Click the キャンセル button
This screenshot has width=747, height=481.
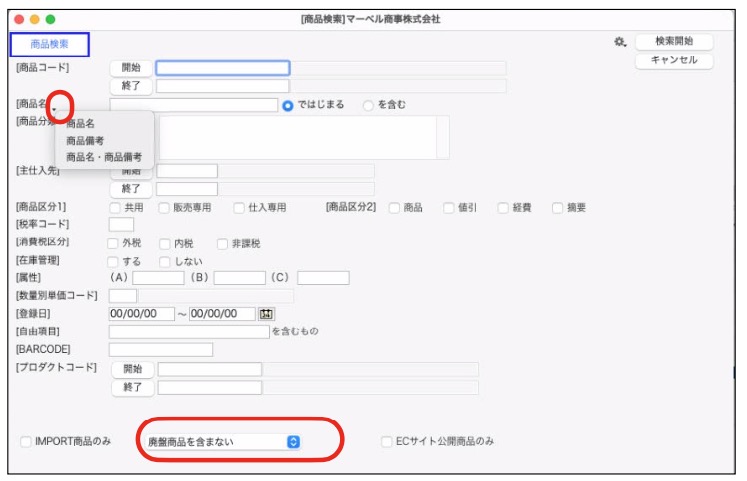tap(674, 61)
